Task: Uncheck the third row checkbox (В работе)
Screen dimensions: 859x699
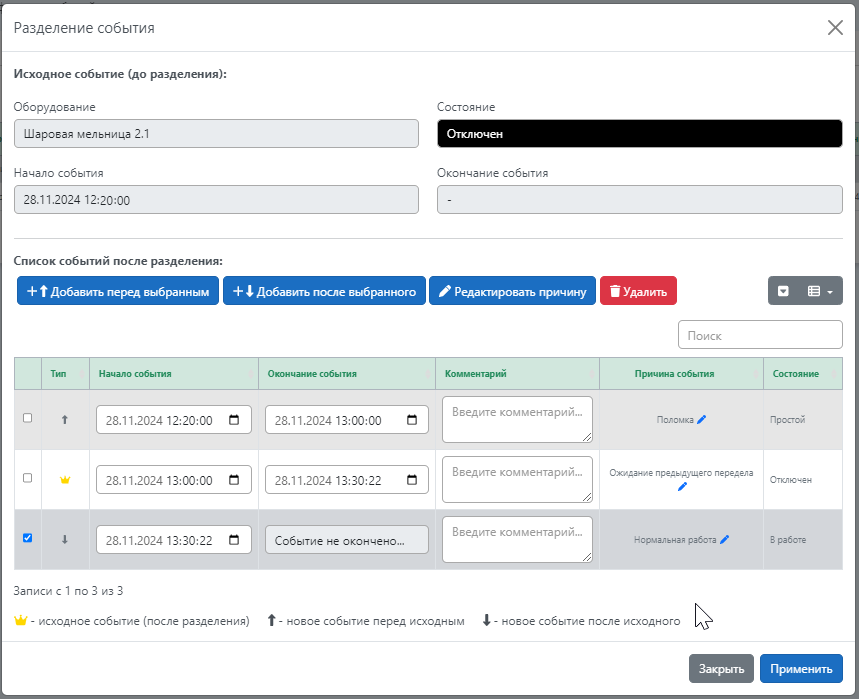Action: click(27, 538)
